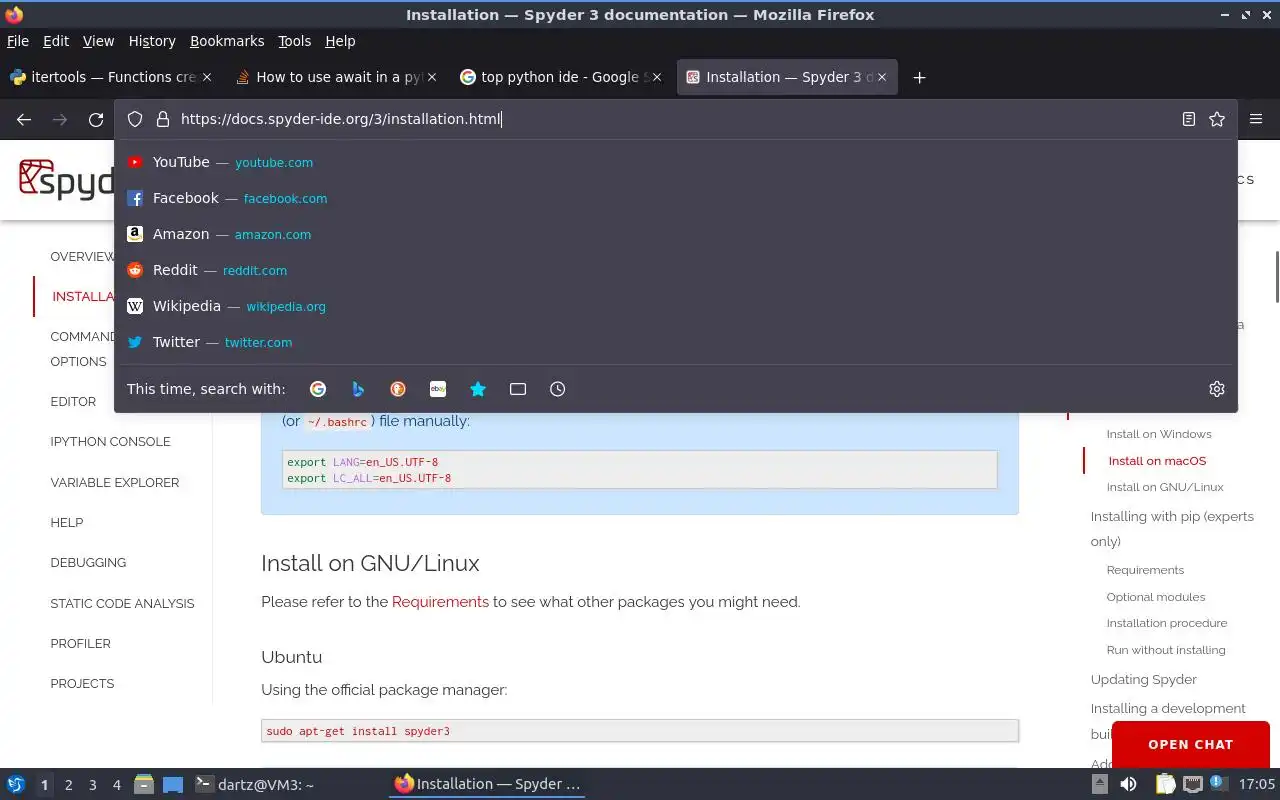Select Twitter suggestion in dropdown
Viewport: 1280px width, 800px height.
(676, 342)
